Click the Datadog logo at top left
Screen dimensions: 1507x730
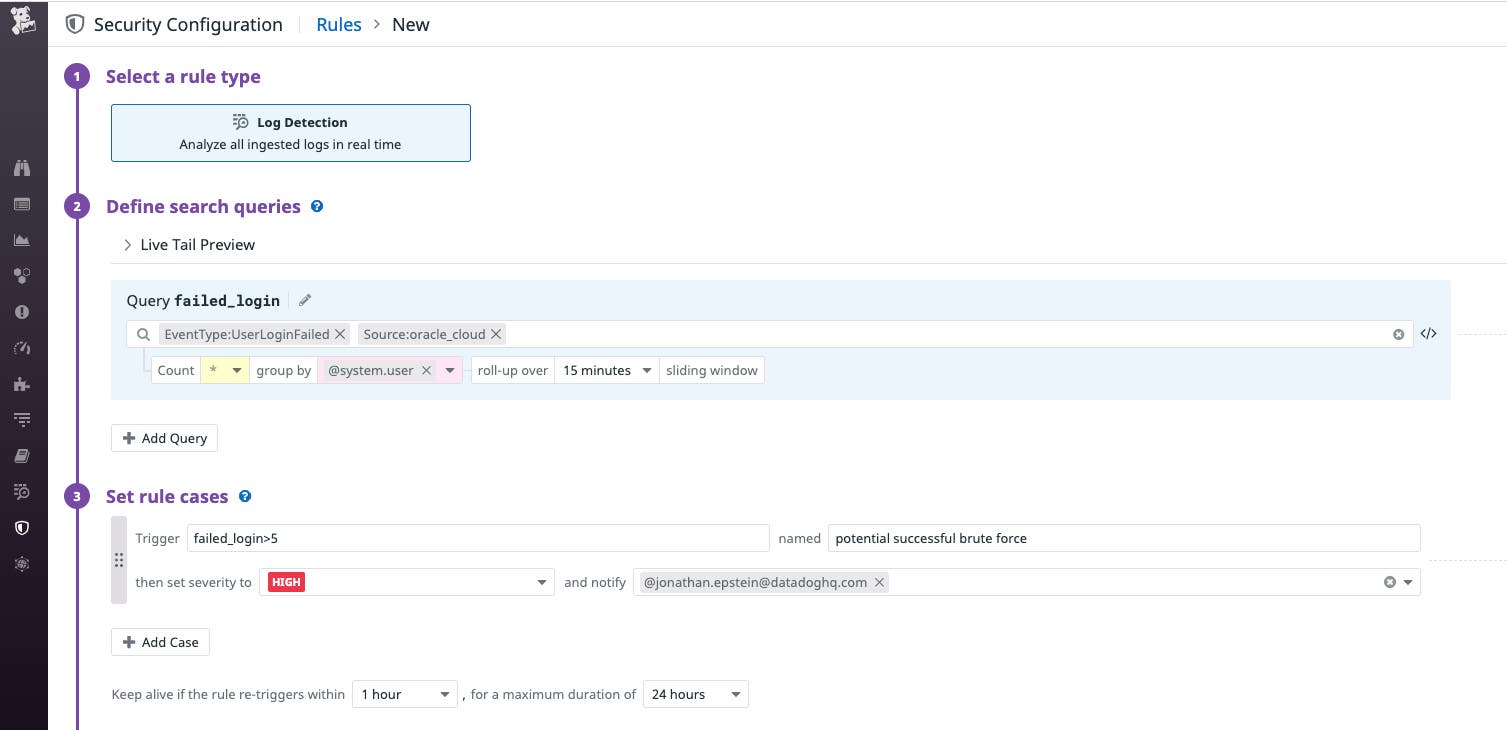[22, 20]
